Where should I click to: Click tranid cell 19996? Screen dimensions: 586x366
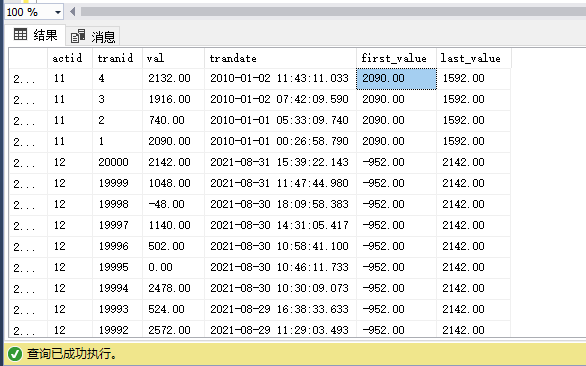(x=117, y=246)
